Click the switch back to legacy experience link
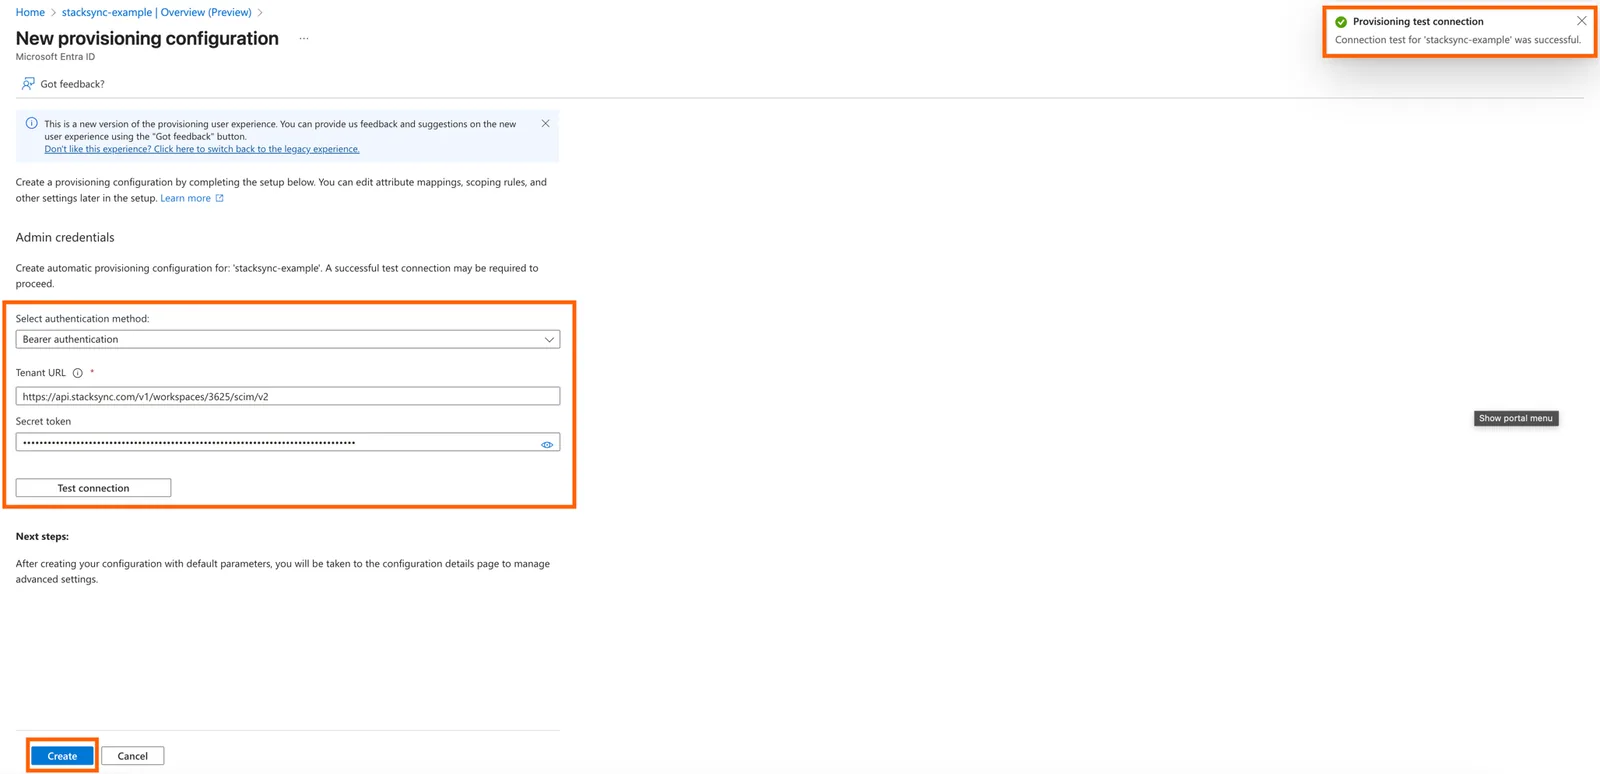 pyautogui.click(x=202, y=149)
